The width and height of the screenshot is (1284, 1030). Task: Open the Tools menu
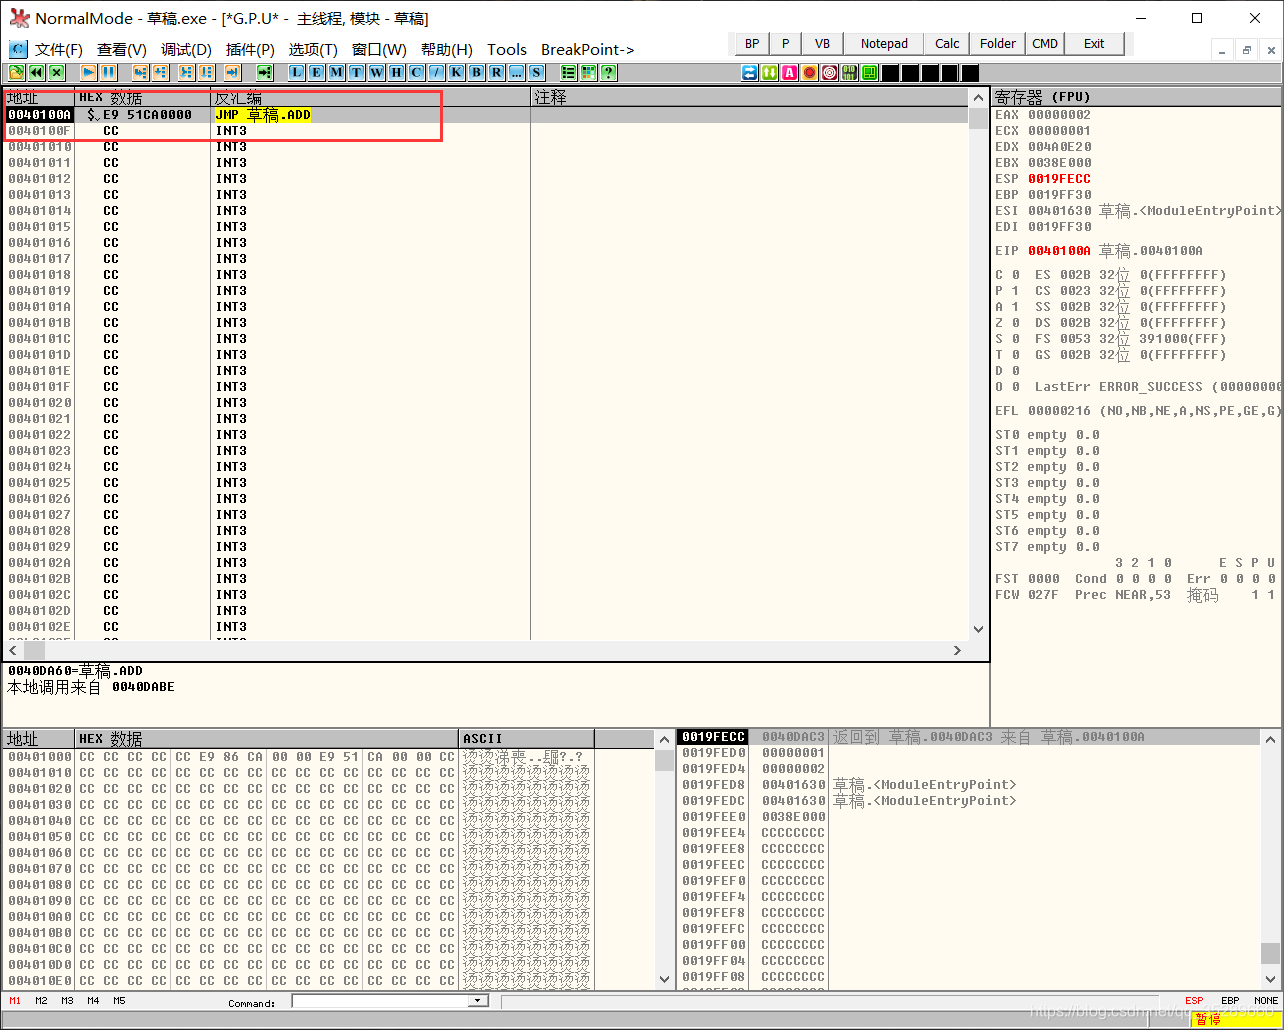507,50
